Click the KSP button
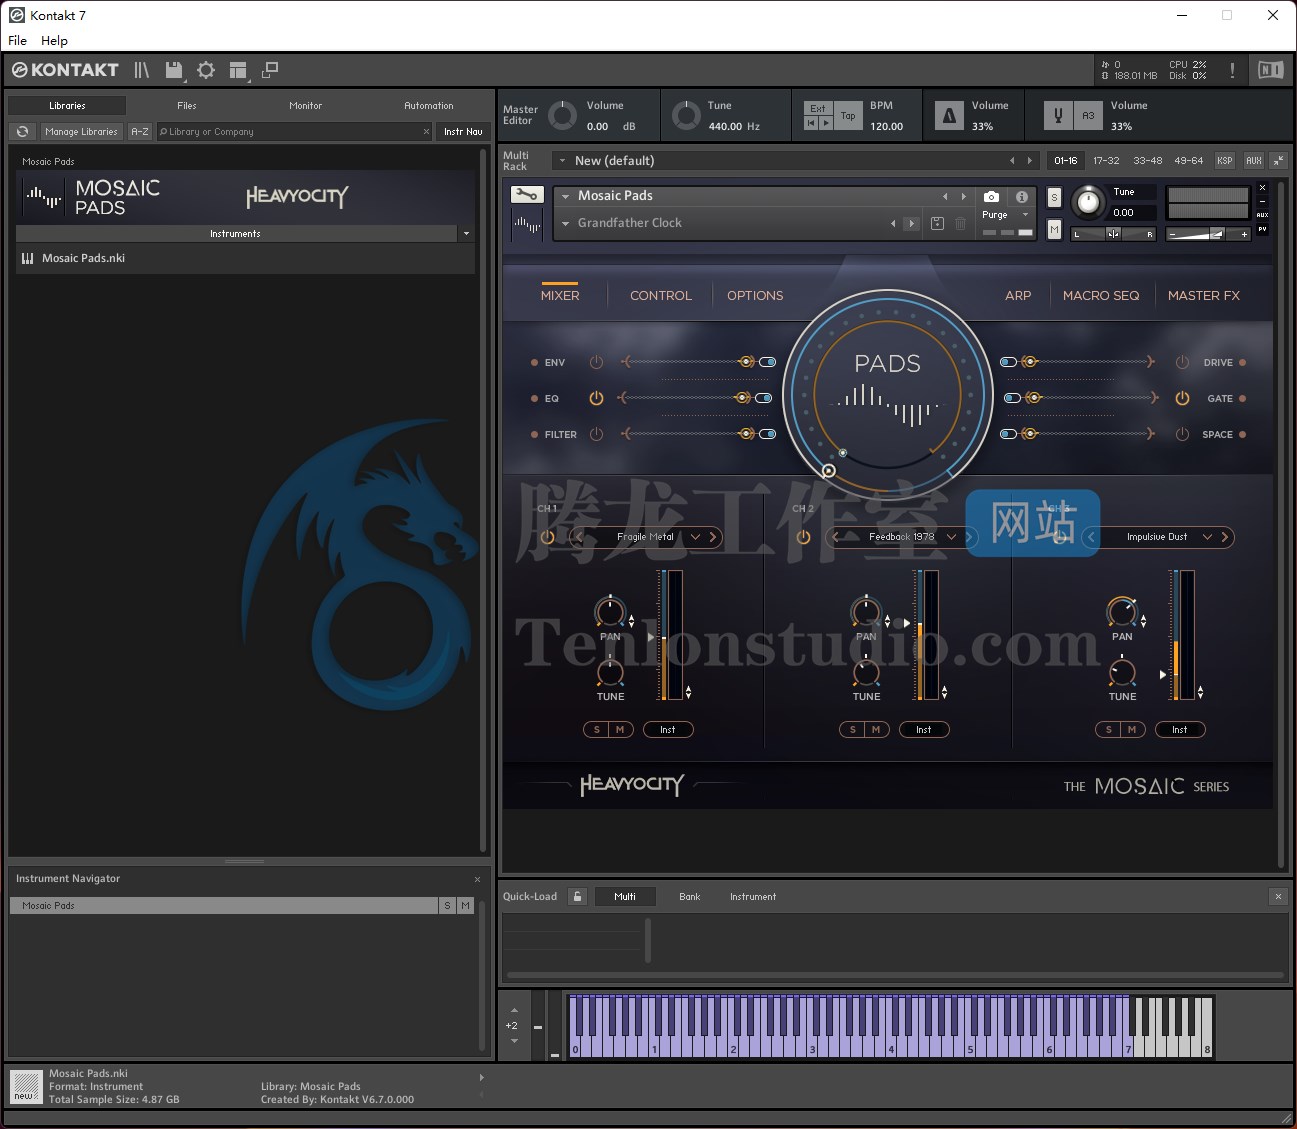The image size is (1297, 1129). click(x=1225, y=160)
